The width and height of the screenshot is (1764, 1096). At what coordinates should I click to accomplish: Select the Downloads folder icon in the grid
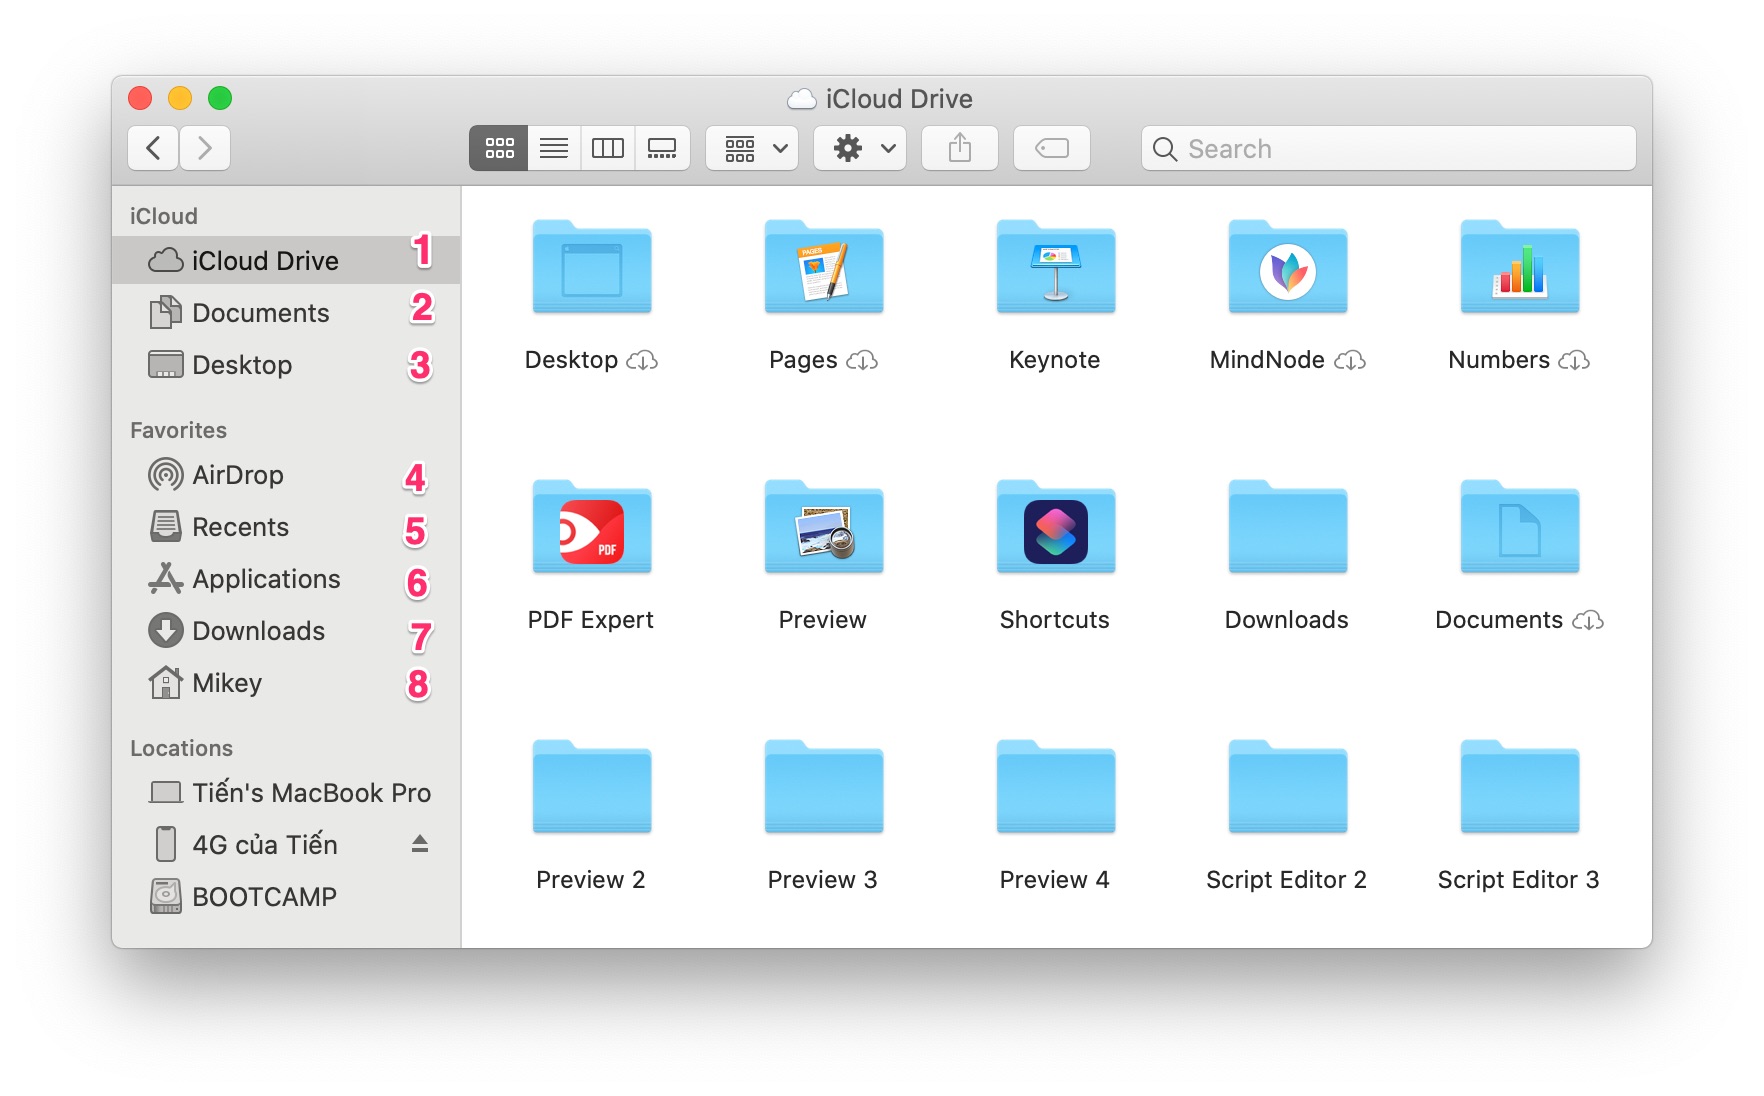point(1288,527)
